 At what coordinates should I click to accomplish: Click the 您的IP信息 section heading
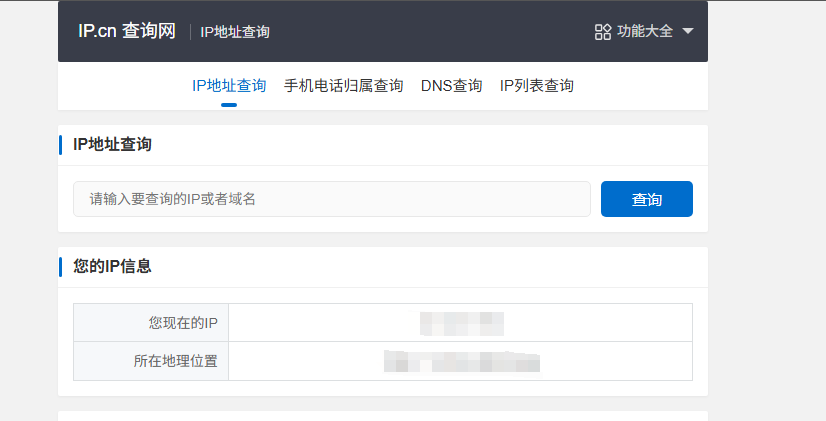pyautogui.click(x=112, y=266)
